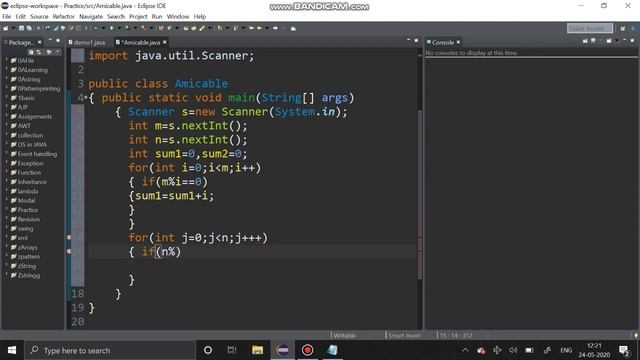Click the Search (flashlight) toolbar icon
The image size is (640, 360).
pyautogui.click(x=202, y=28)
